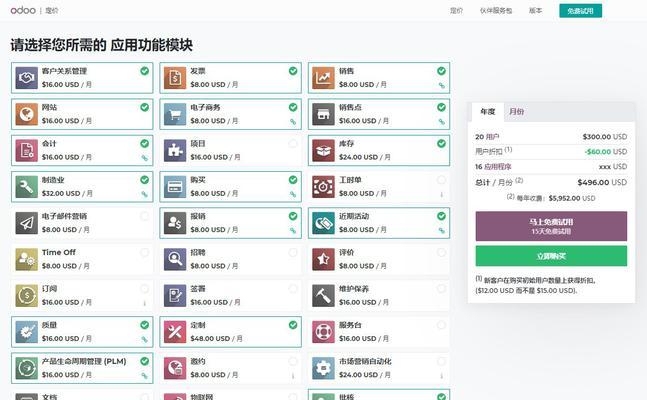Open 伙伴服务包 in the top navigation
Screen dimensions: 647x400
click(496, 11)
